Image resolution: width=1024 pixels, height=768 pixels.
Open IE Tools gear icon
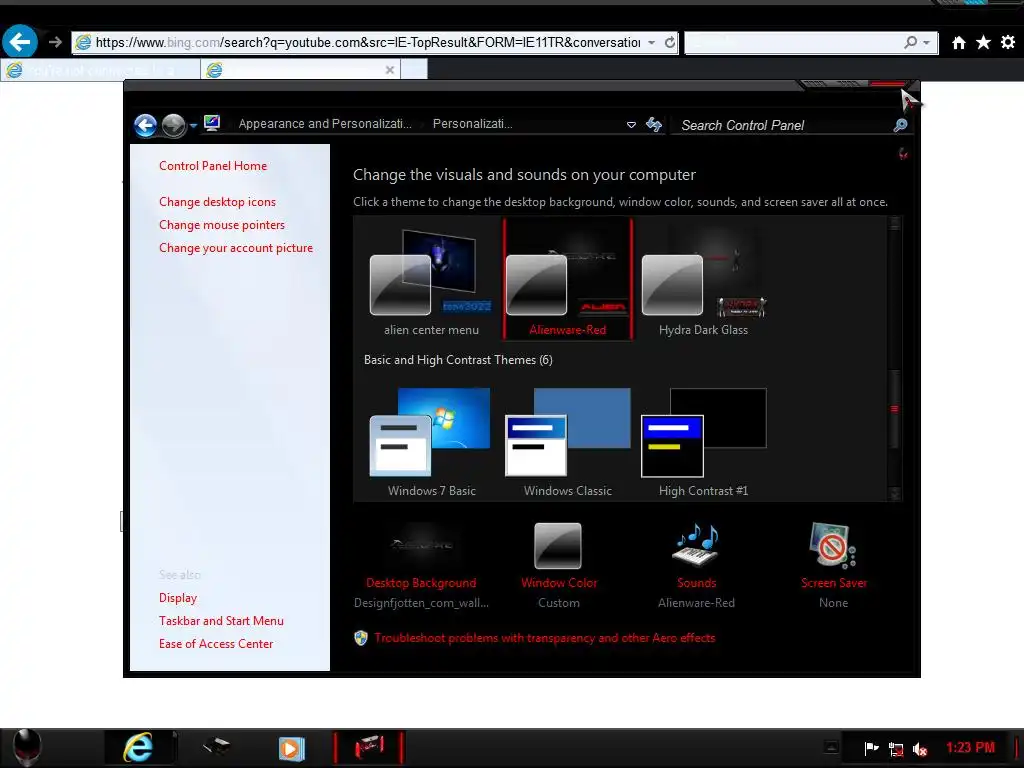click(1008, 42)
